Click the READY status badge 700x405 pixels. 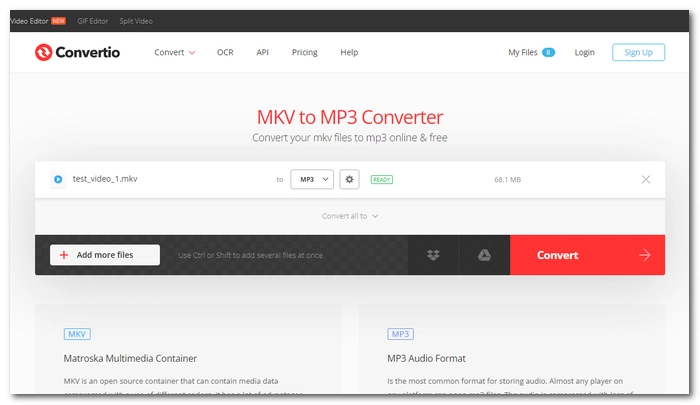pyautogui.click(x=382, y=180)
